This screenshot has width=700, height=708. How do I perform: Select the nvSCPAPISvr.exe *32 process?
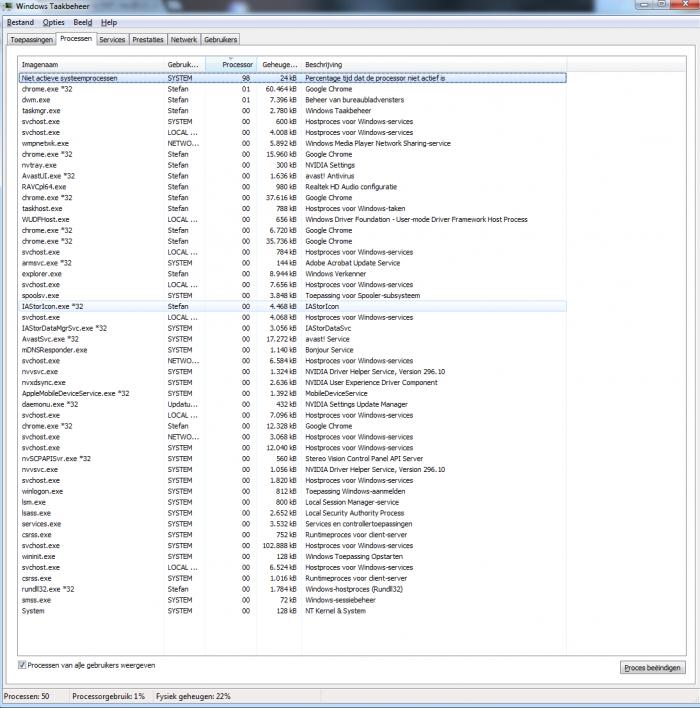[293, 458]
